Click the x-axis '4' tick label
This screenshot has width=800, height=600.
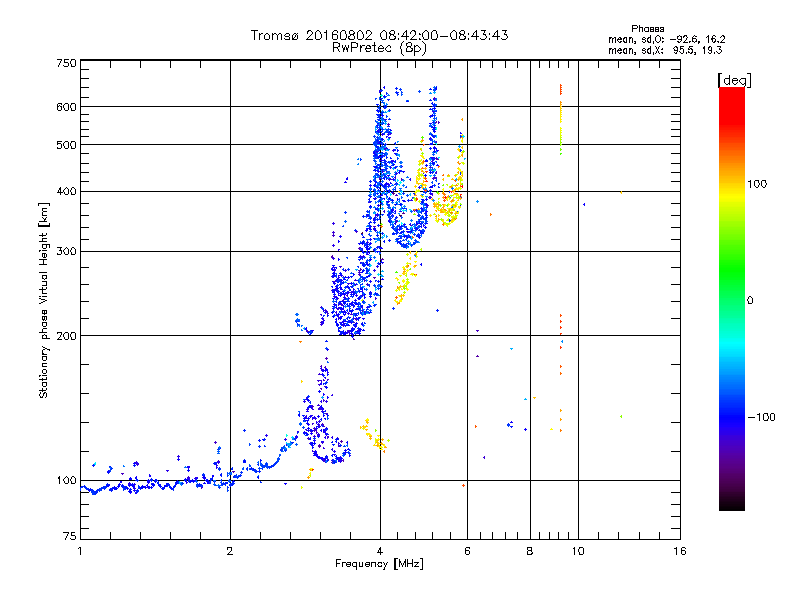tap(380, 551)
